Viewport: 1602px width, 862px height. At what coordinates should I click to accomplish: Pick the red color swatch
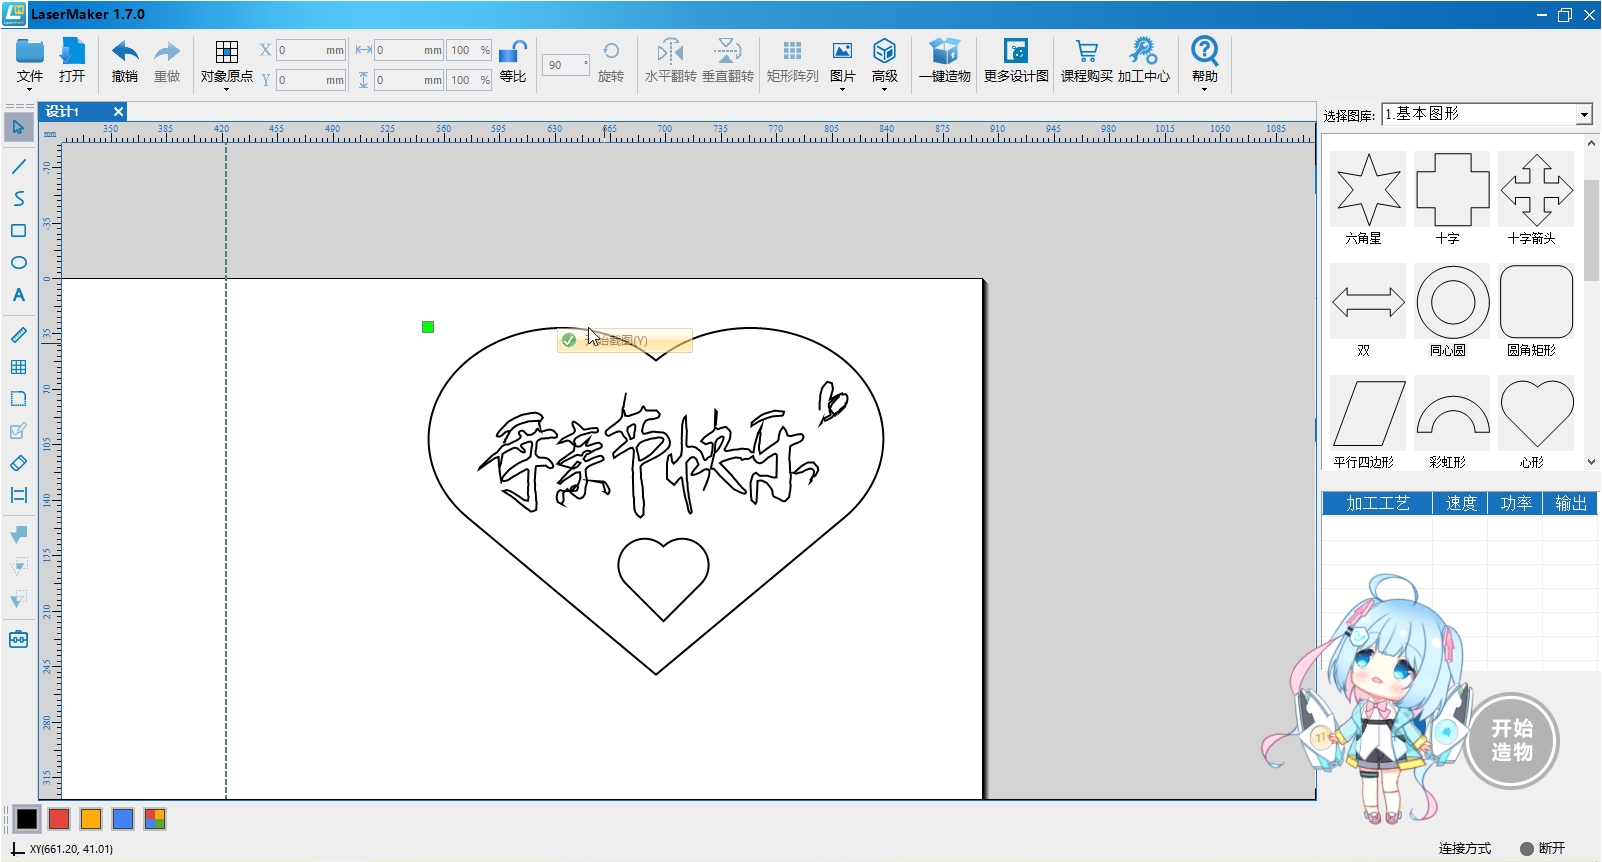click(59, 819)
